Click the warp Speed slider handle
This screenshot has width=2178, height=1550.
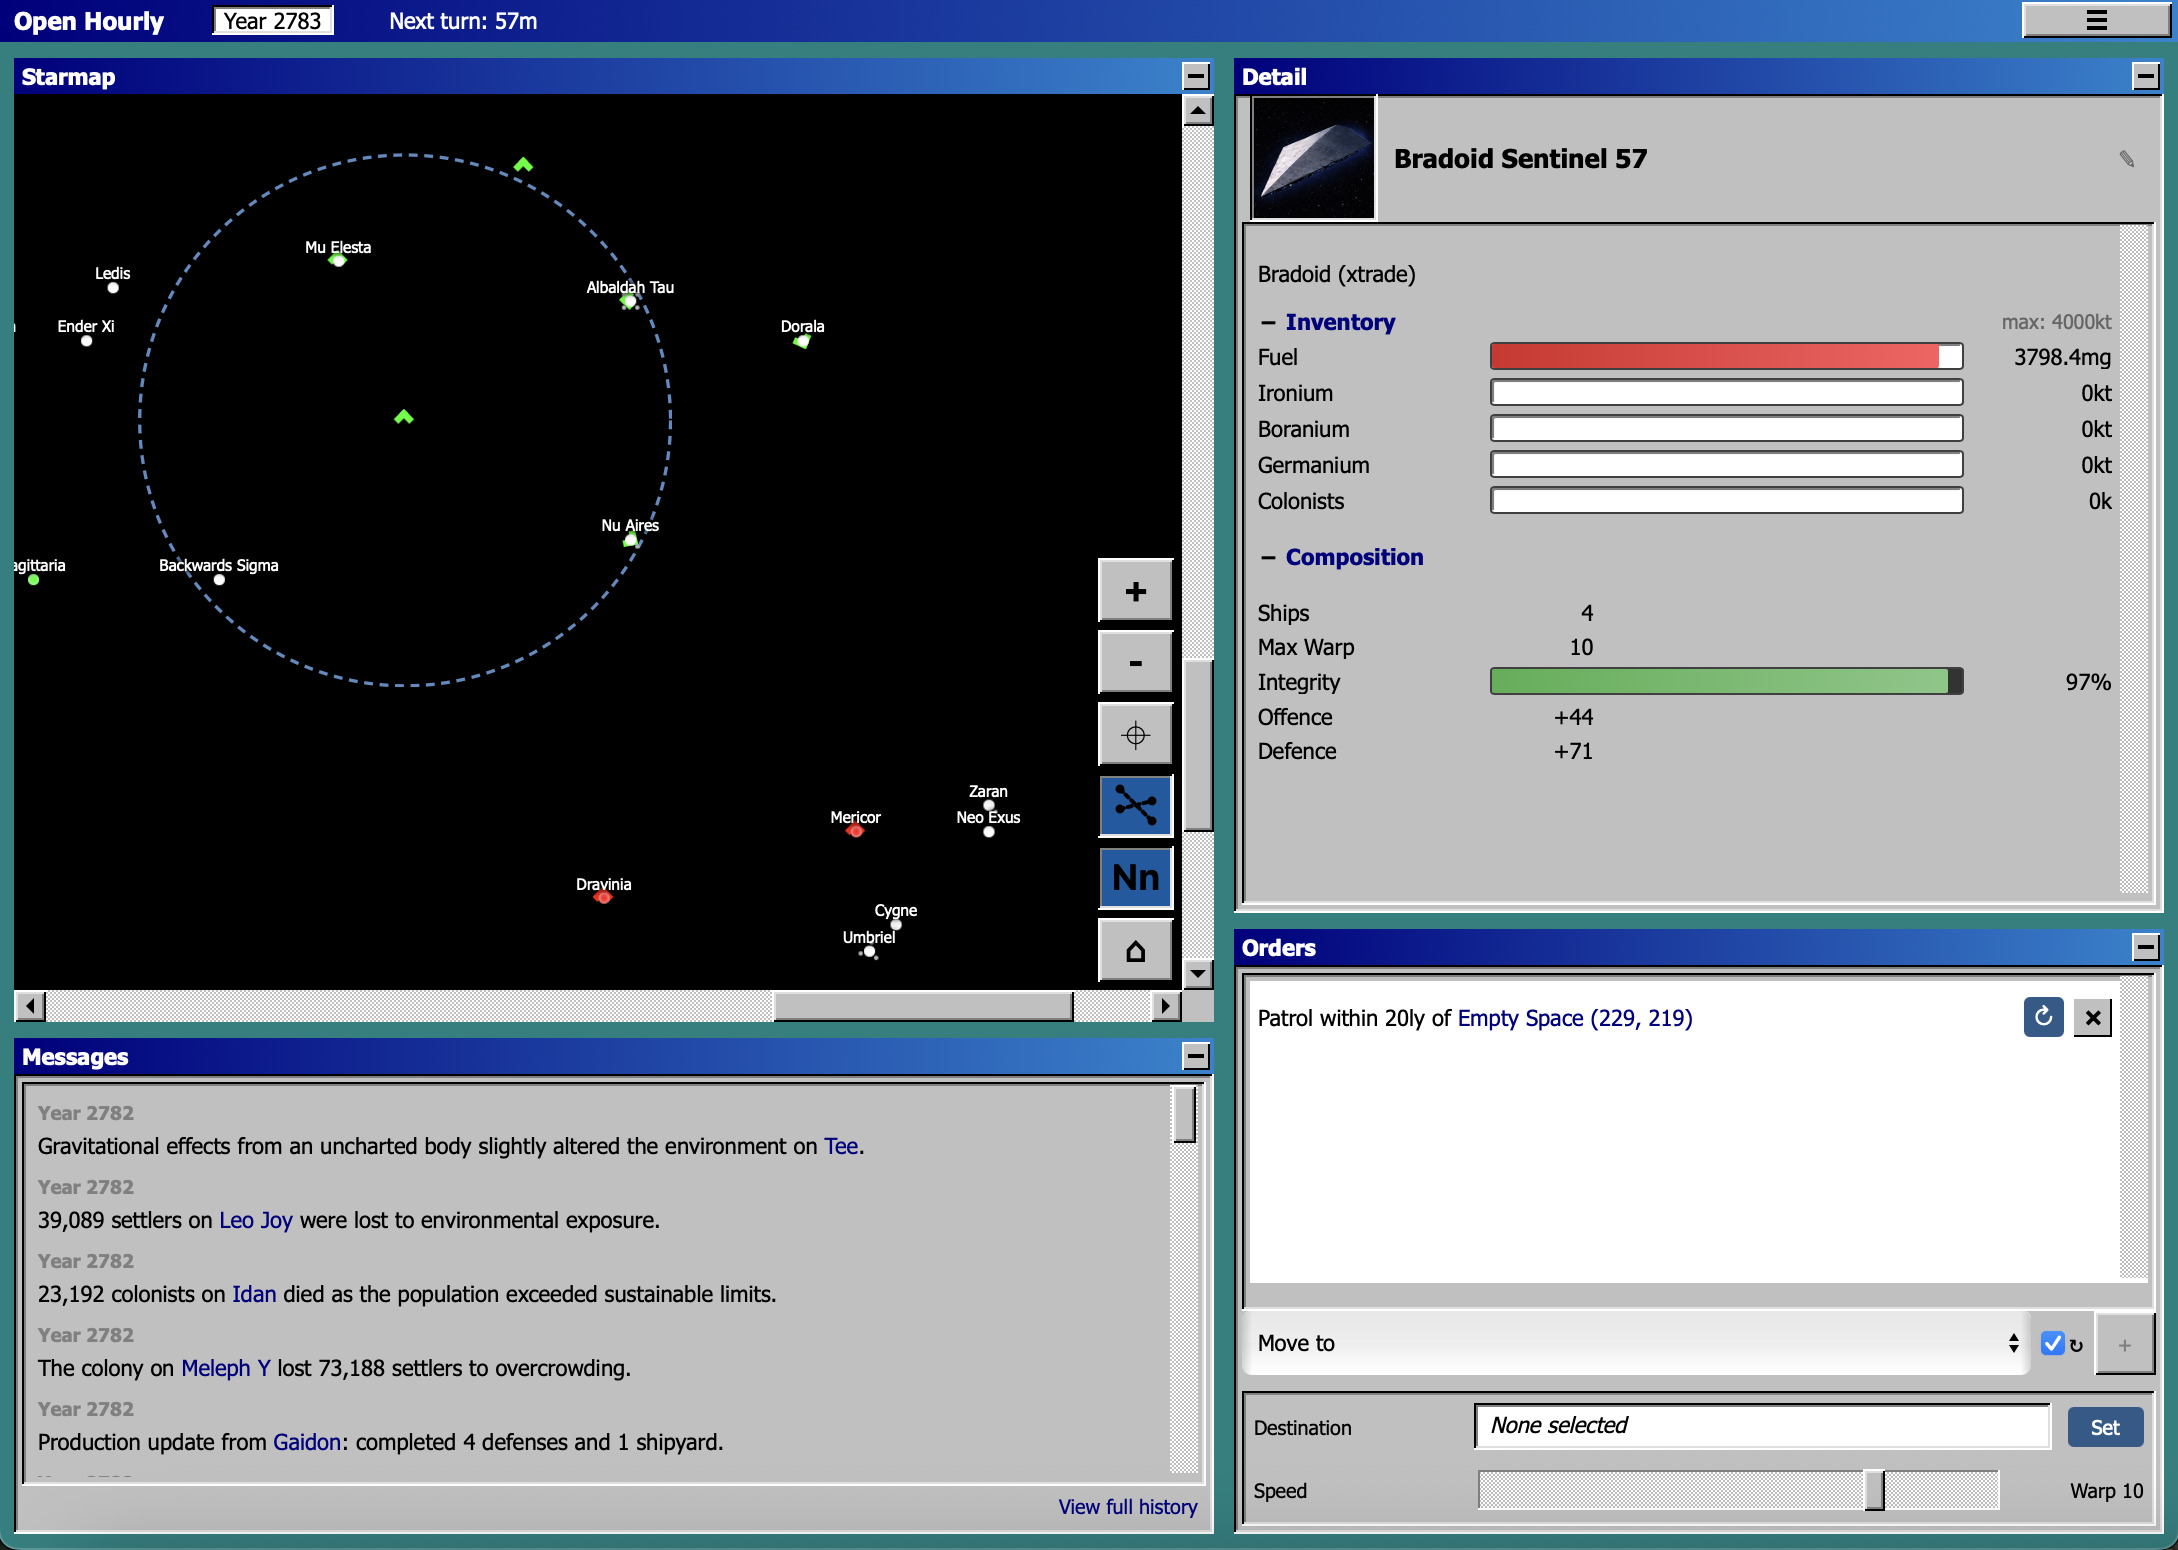pyautogui.click(x=1874, y=1490)
